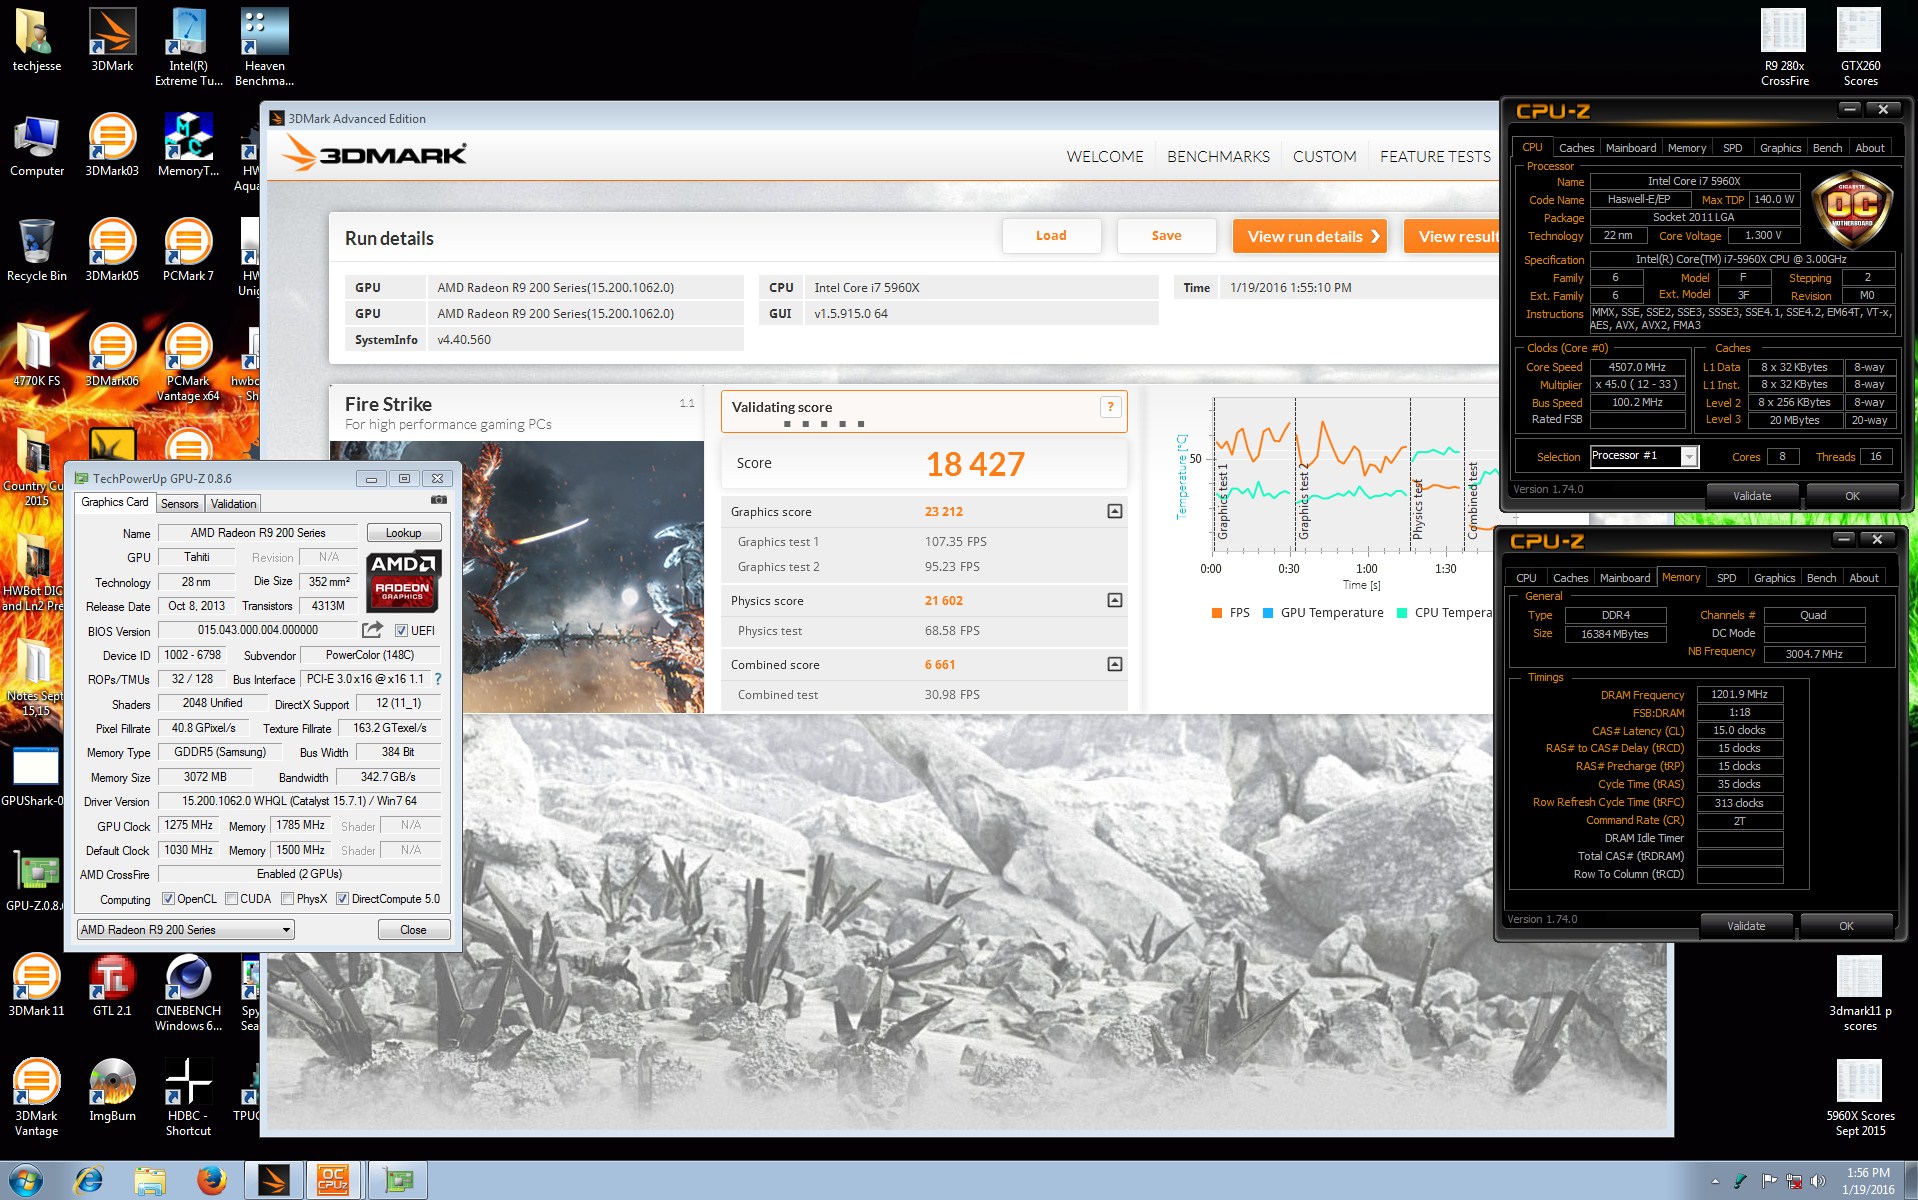Viewport: 1918px width, 1200px height.
Task: Click orange FPS legend swatch
Action: click(1217, 613)
